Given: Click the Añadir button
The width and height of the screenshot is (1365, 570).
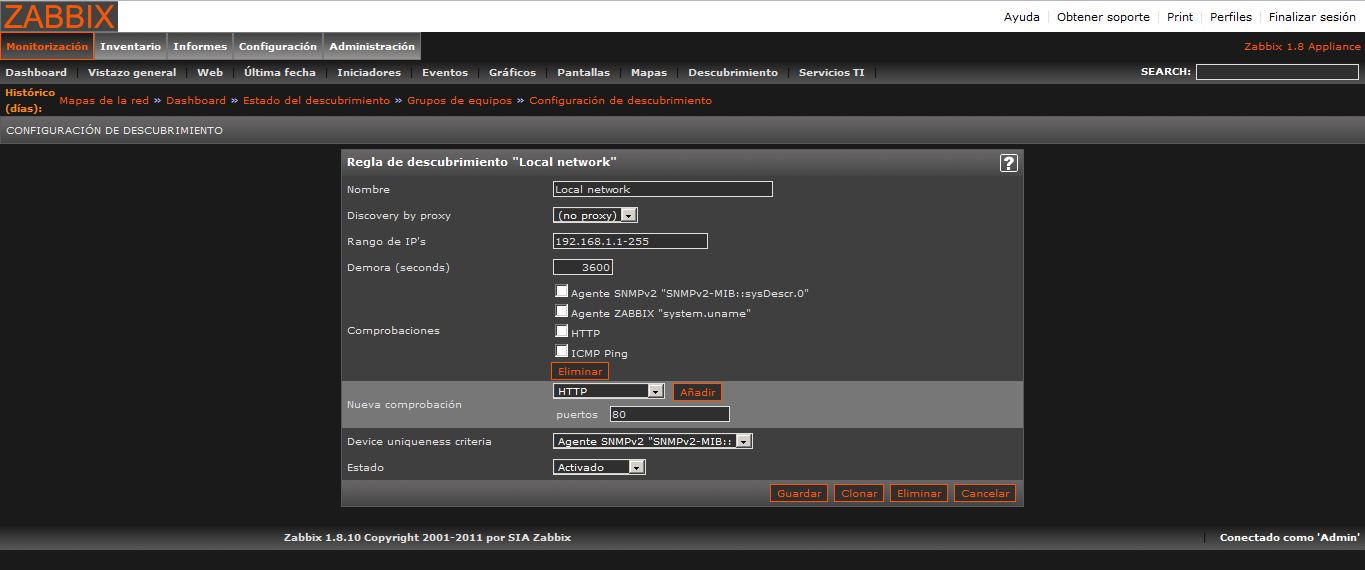Looking at the screenshot, I should (x=697, y=393).
